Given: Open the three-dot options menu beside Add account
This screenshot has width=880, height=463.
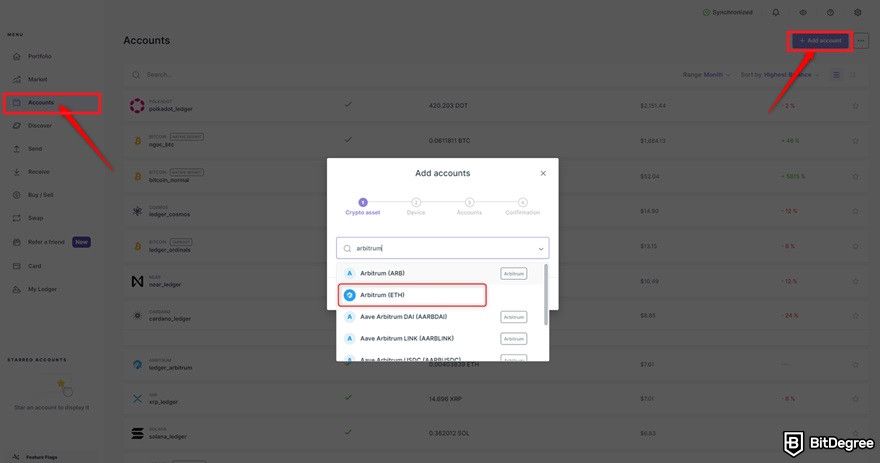Looking at the screenshot, I should (x=861, y=41).
